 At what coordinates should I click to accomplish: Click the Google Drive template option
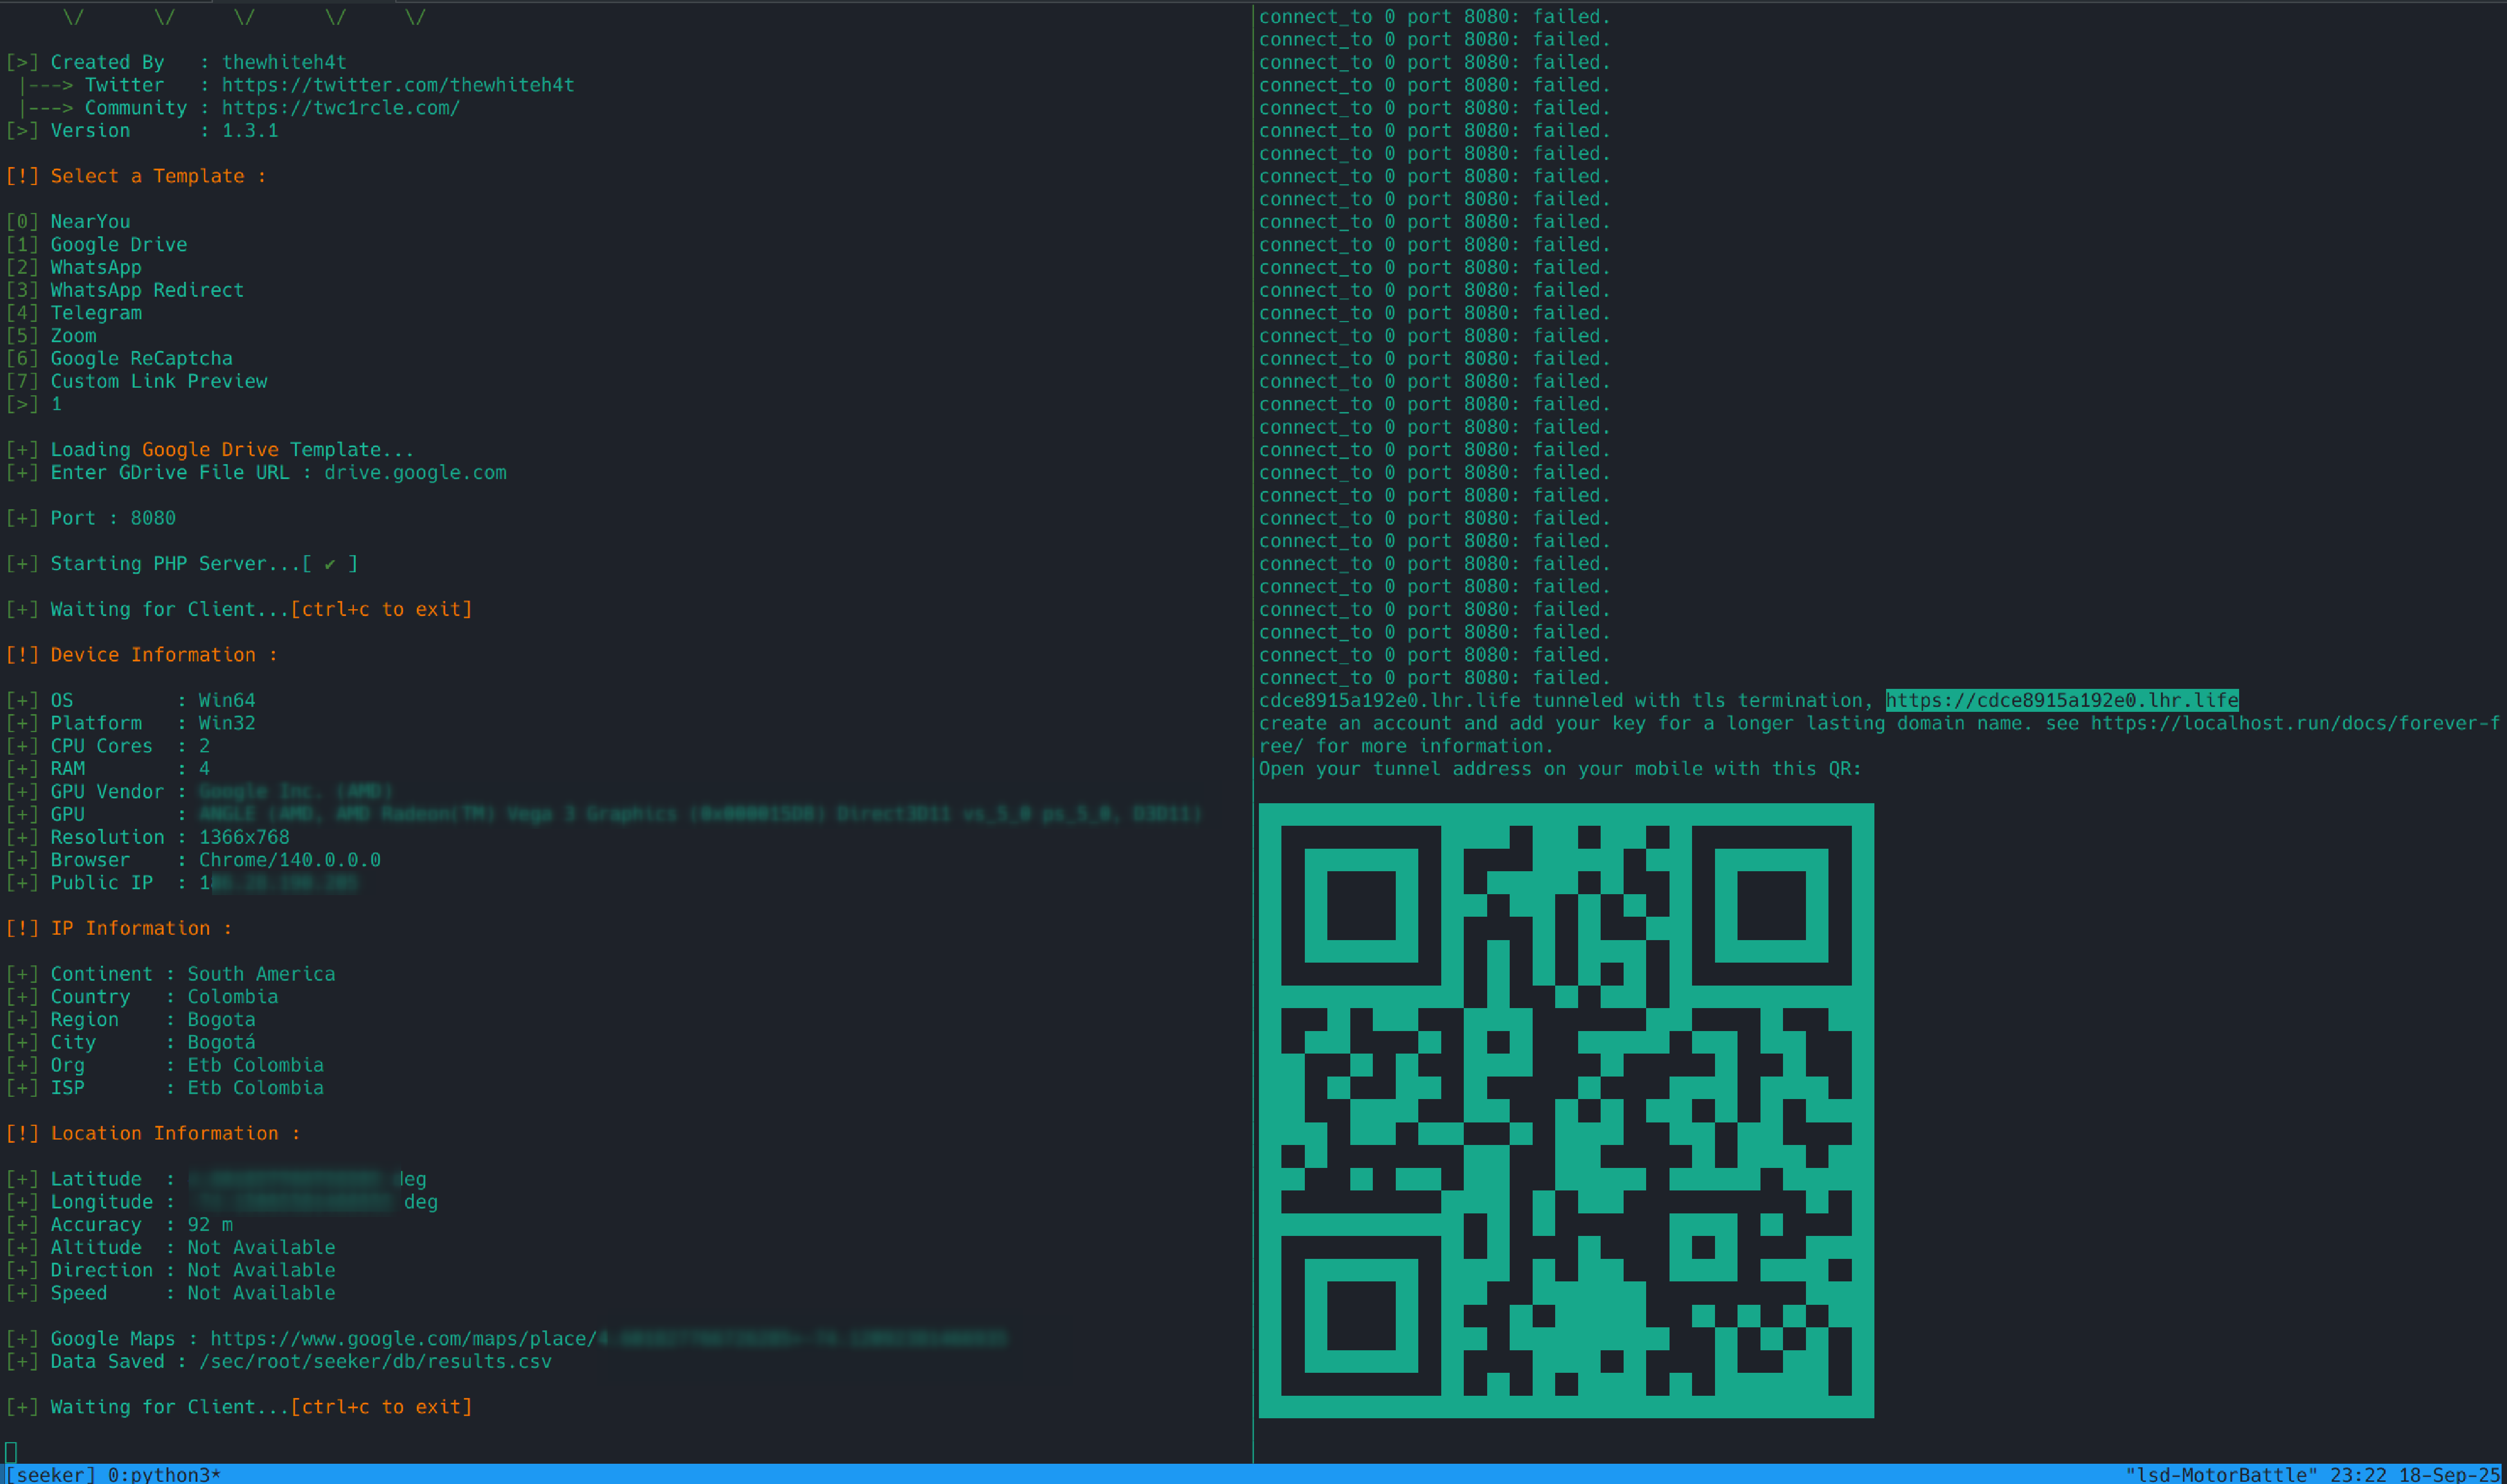(x=118, y=245)
